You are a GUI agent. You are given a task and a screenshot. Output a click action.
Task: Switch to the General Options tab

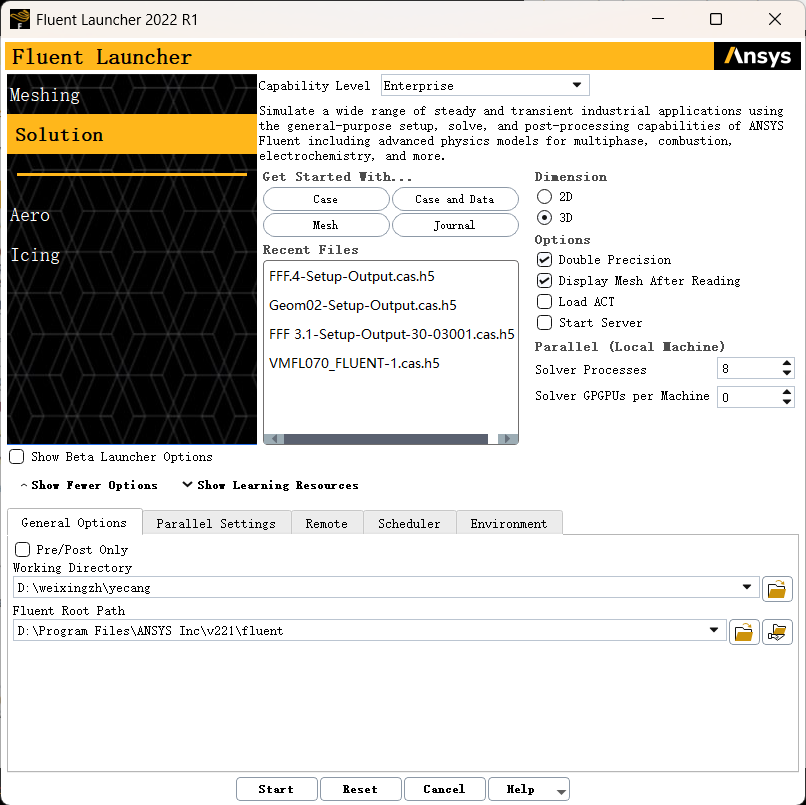click(x=75, y=523)
